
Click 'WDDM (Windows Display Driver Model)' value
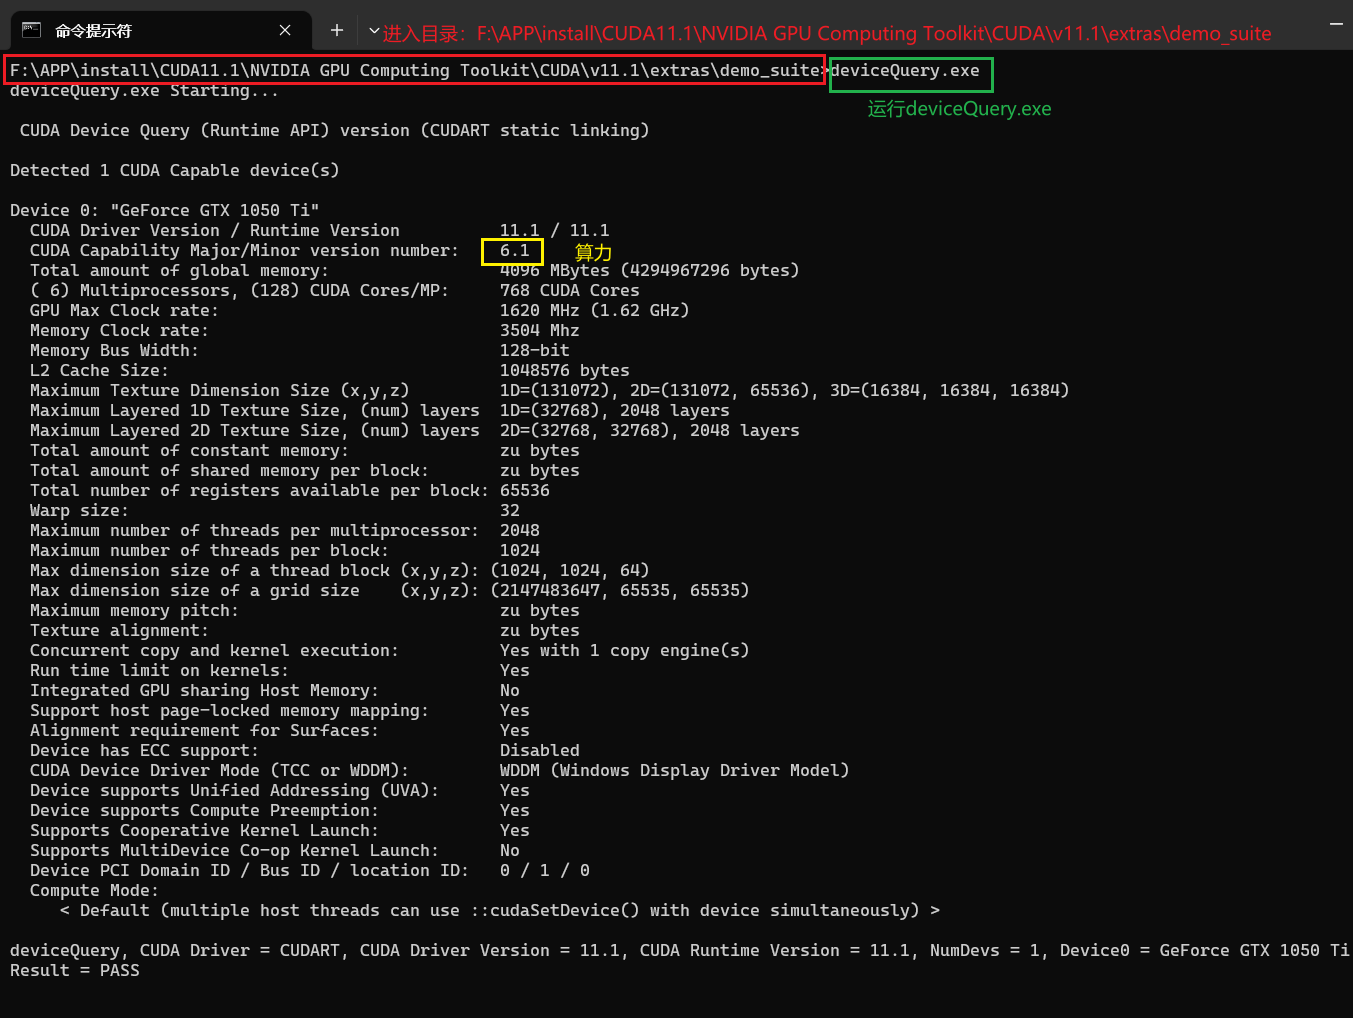pos(675,771)
